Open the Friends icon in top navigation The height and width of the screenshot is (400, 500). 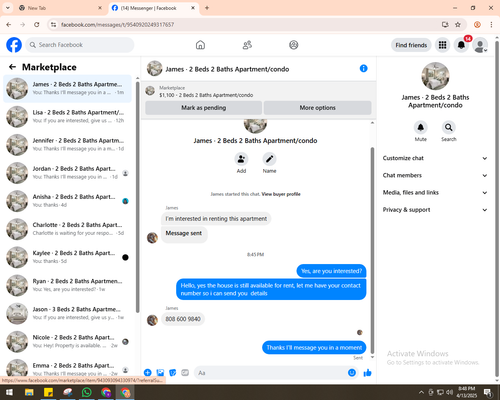247,45
